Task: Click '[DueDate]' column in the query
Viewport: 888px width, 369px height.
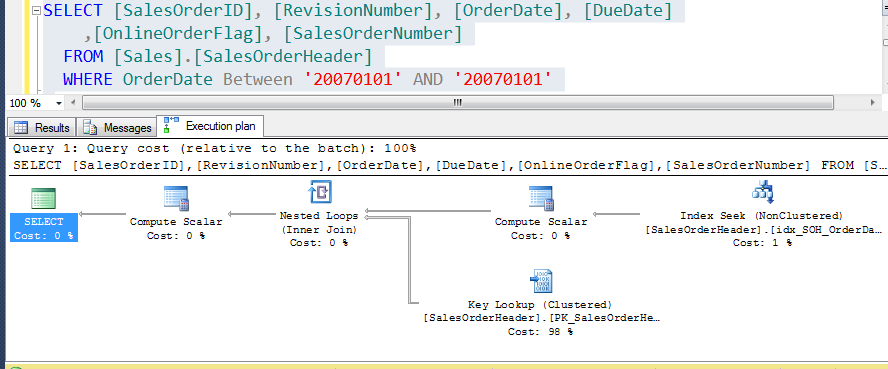Action: point(627,10)
